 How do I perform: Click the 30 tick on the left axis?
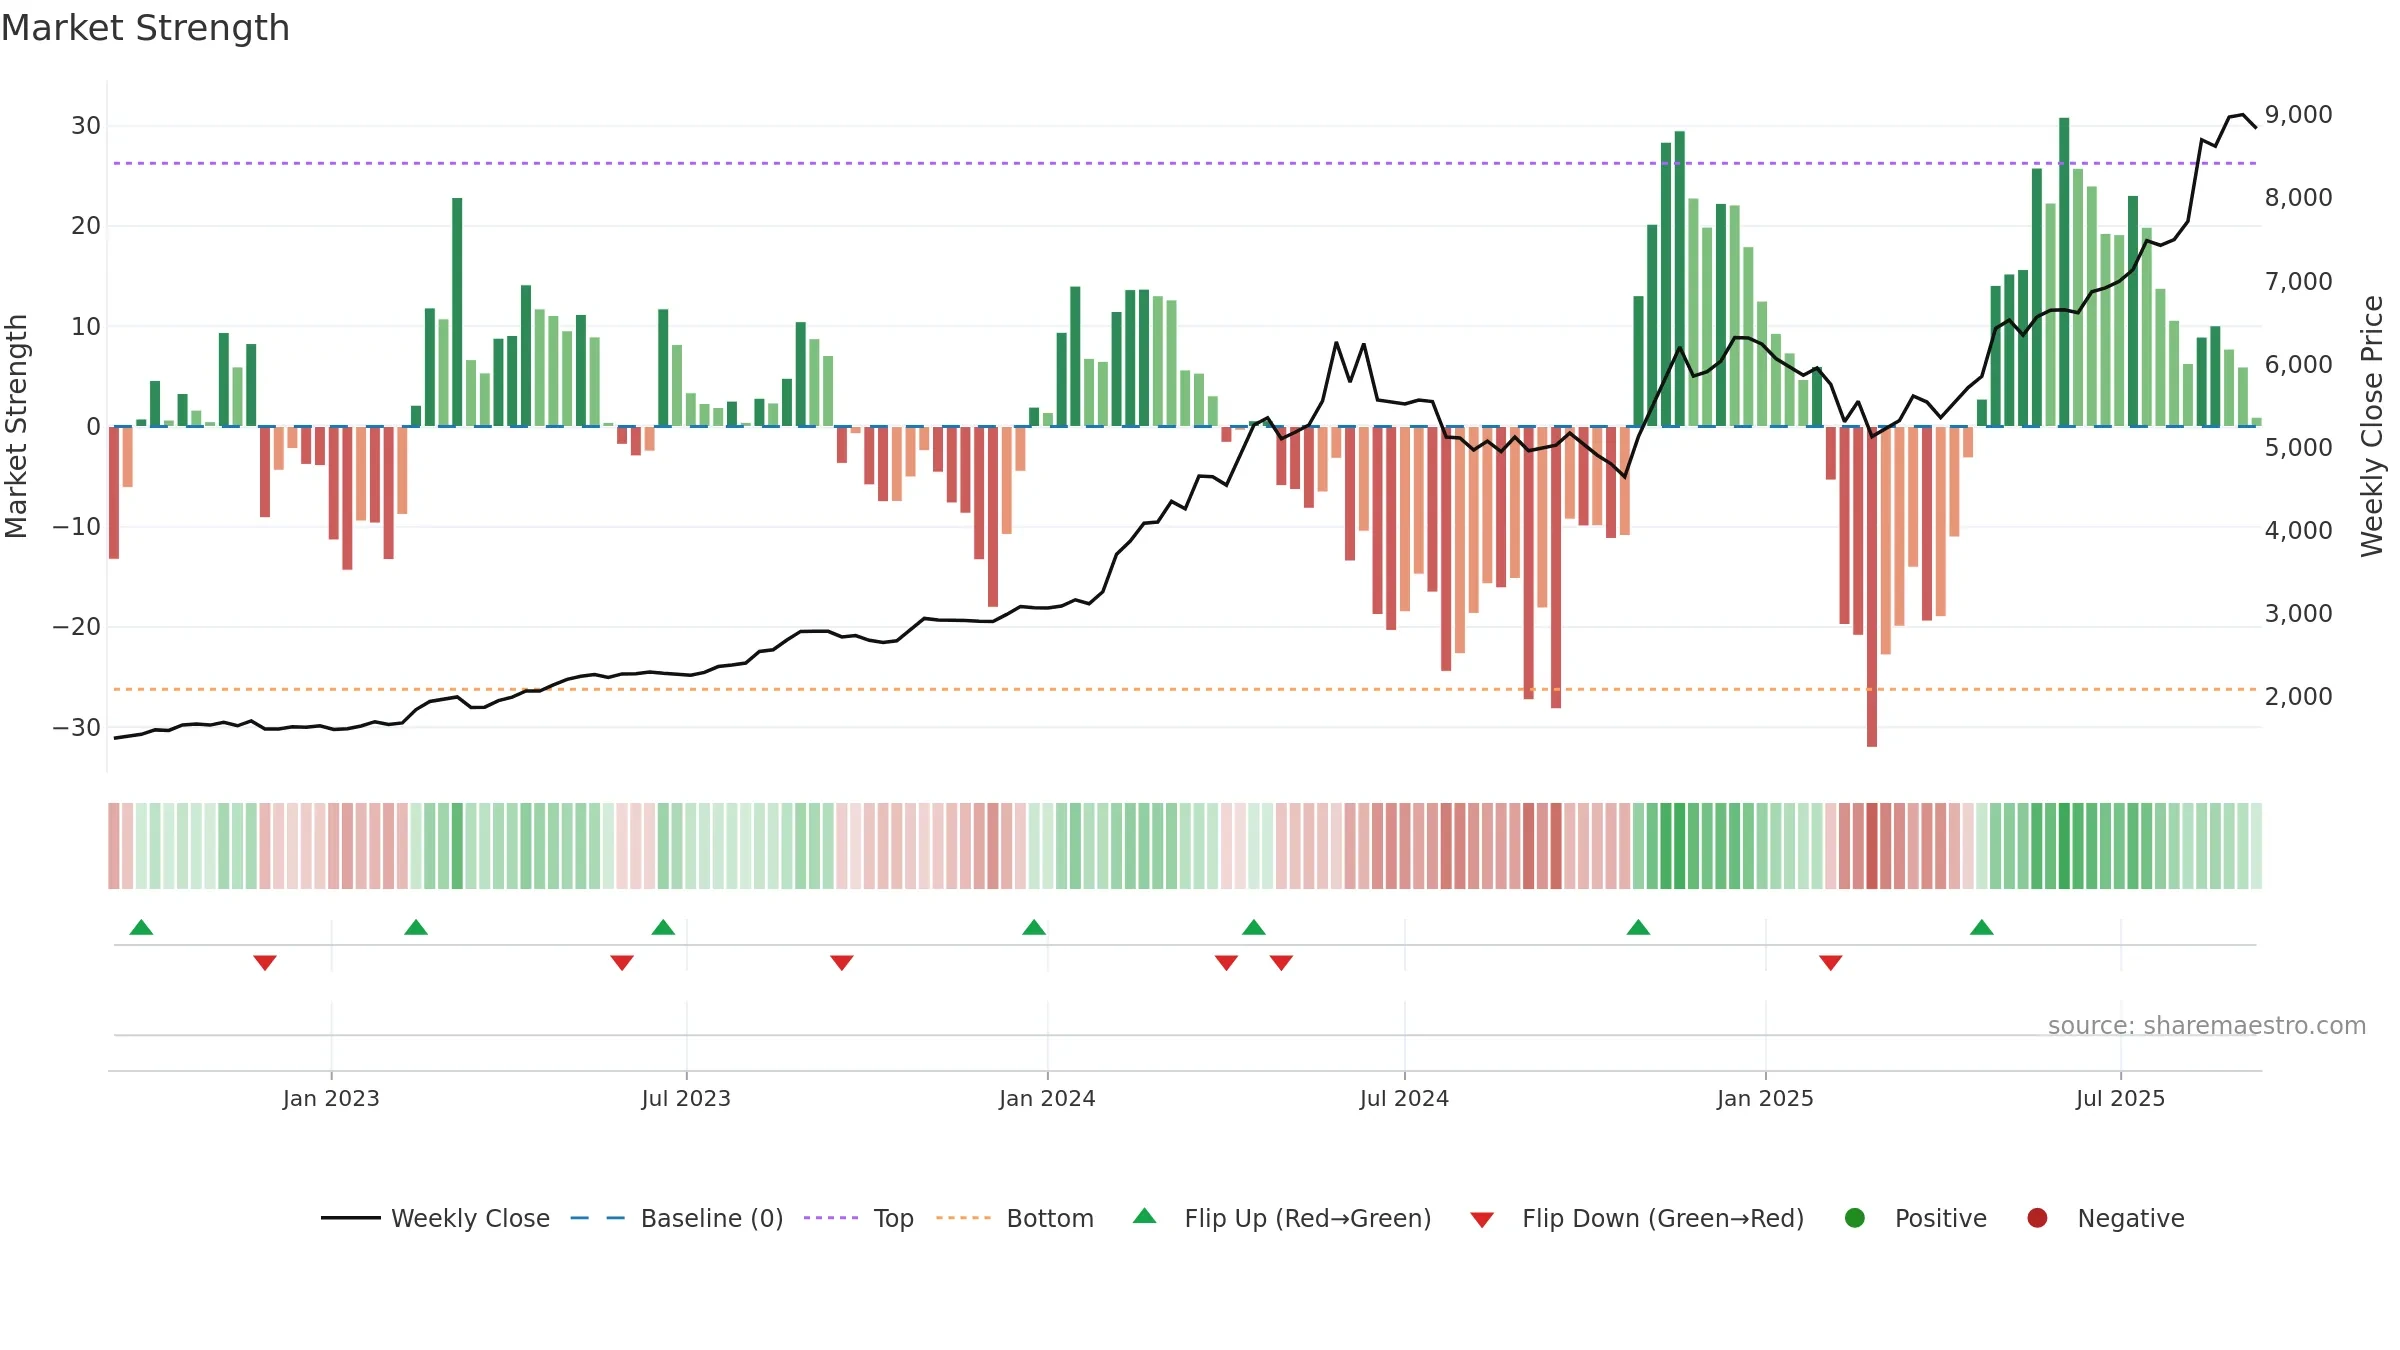click(86, 126)
